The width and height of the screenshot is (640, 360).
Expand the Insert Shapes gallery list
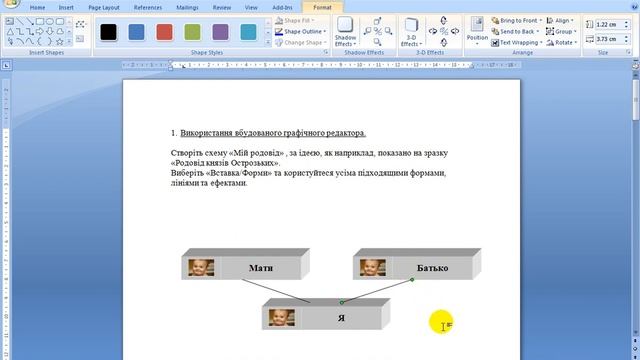coord(69,42)
